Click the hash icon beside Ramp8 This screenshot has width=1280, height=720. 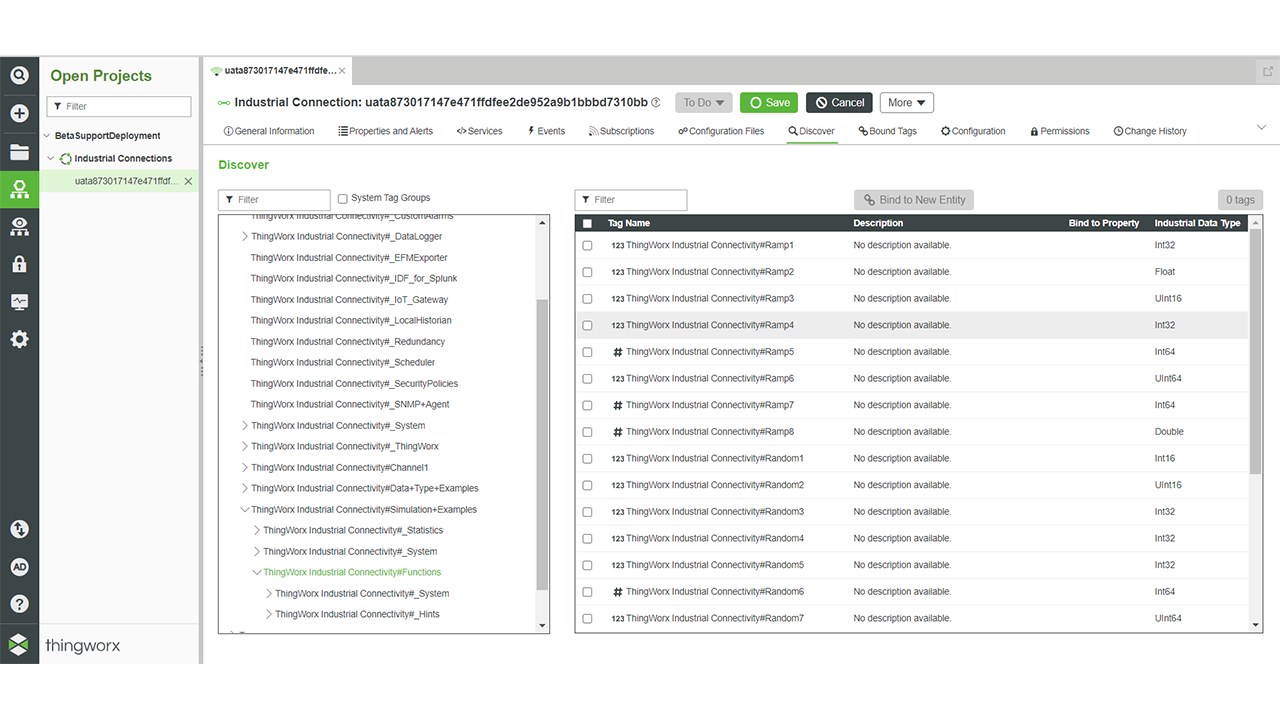618,432
